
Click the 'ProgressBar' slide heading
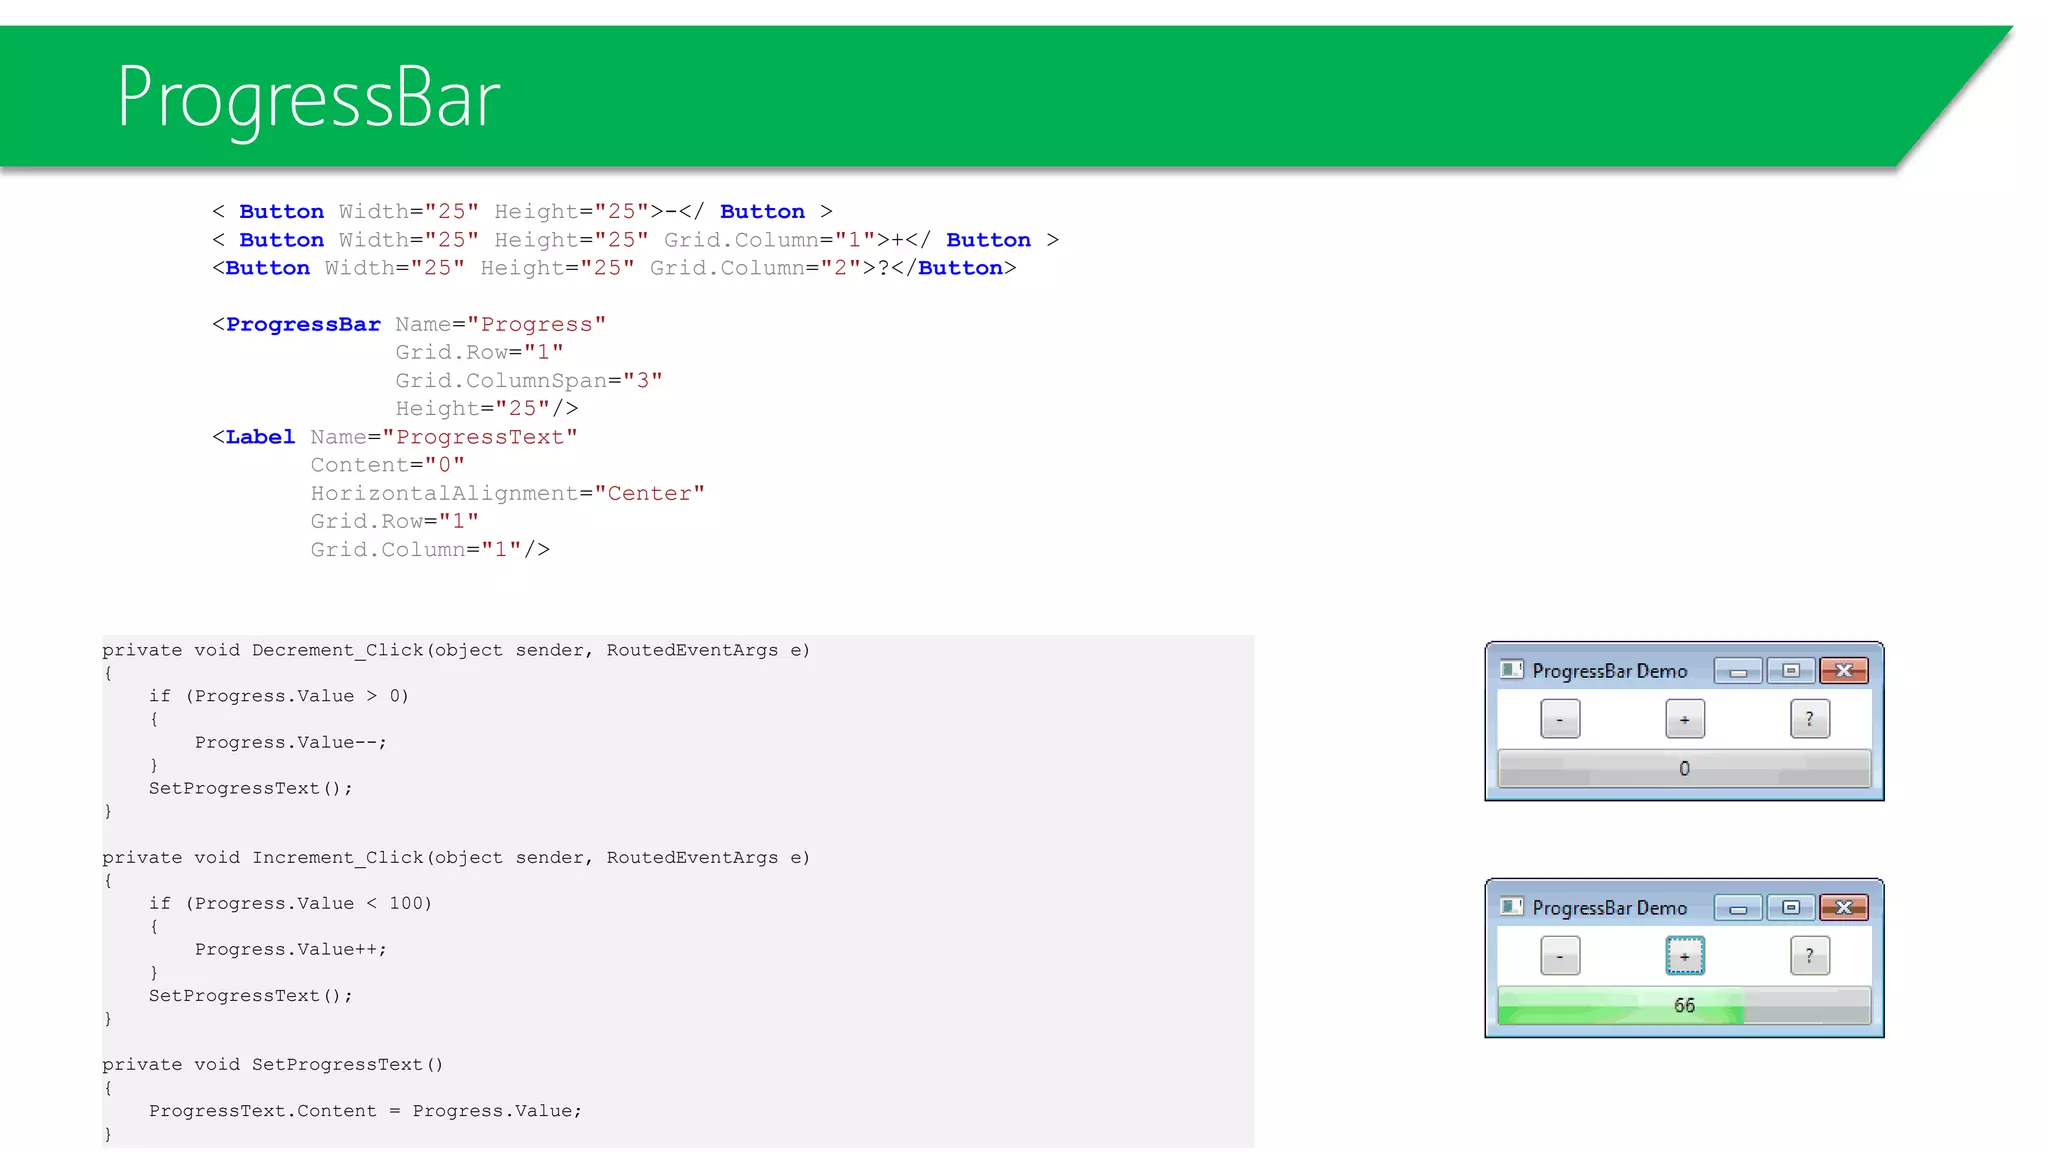[308, 98]
